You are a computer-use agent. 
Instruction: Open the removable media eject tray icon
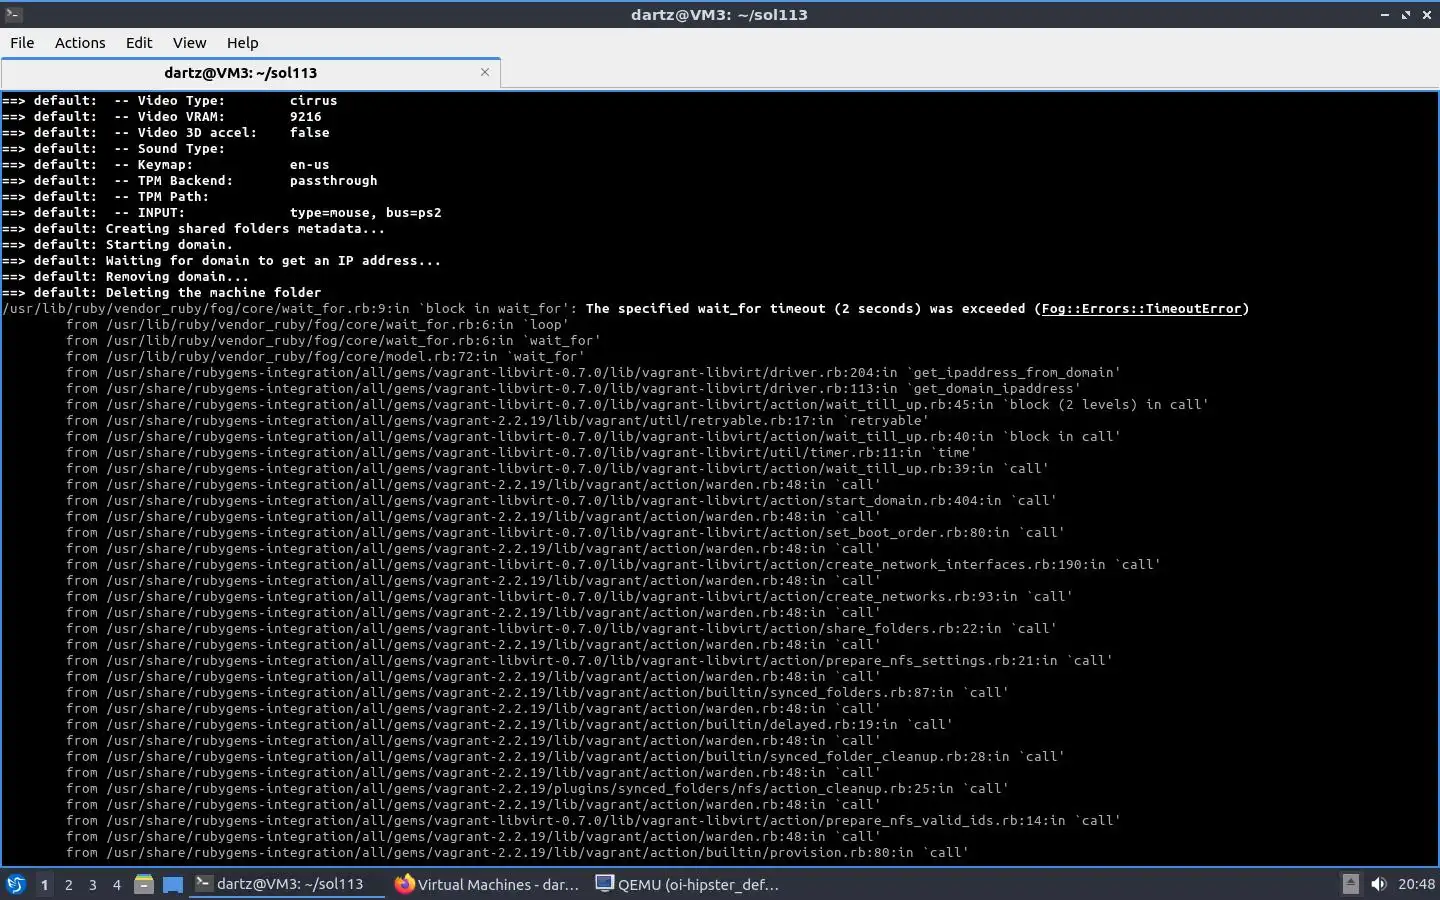(1350, 884)
